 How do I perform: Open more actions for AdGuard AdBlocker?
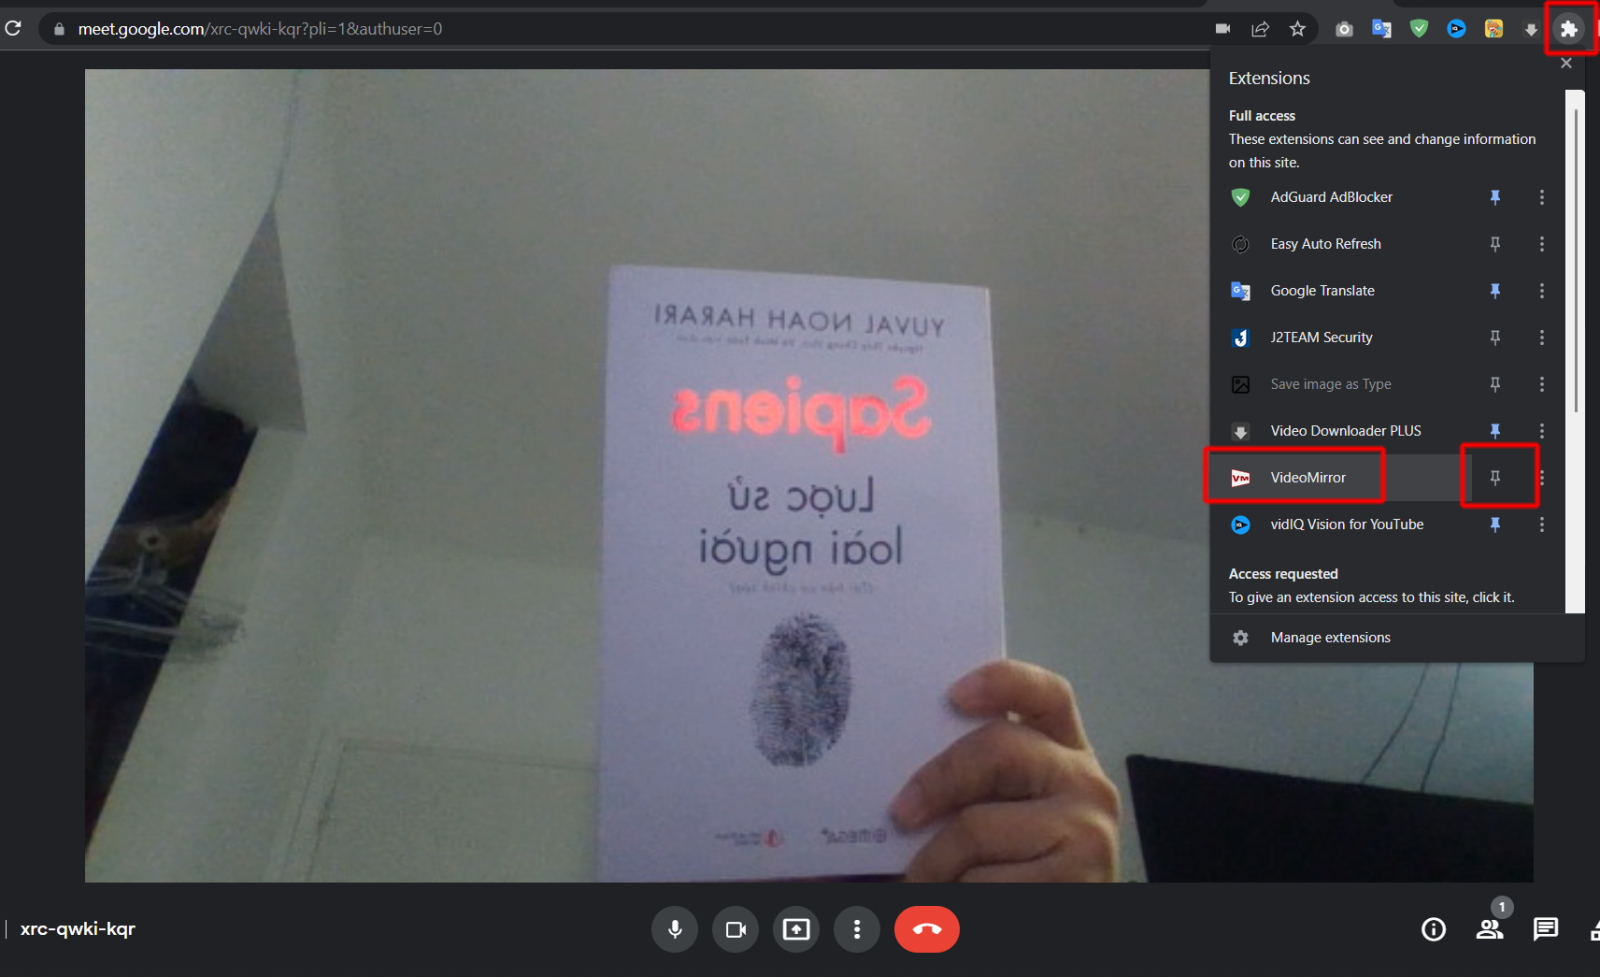(x=1542, y=197)
